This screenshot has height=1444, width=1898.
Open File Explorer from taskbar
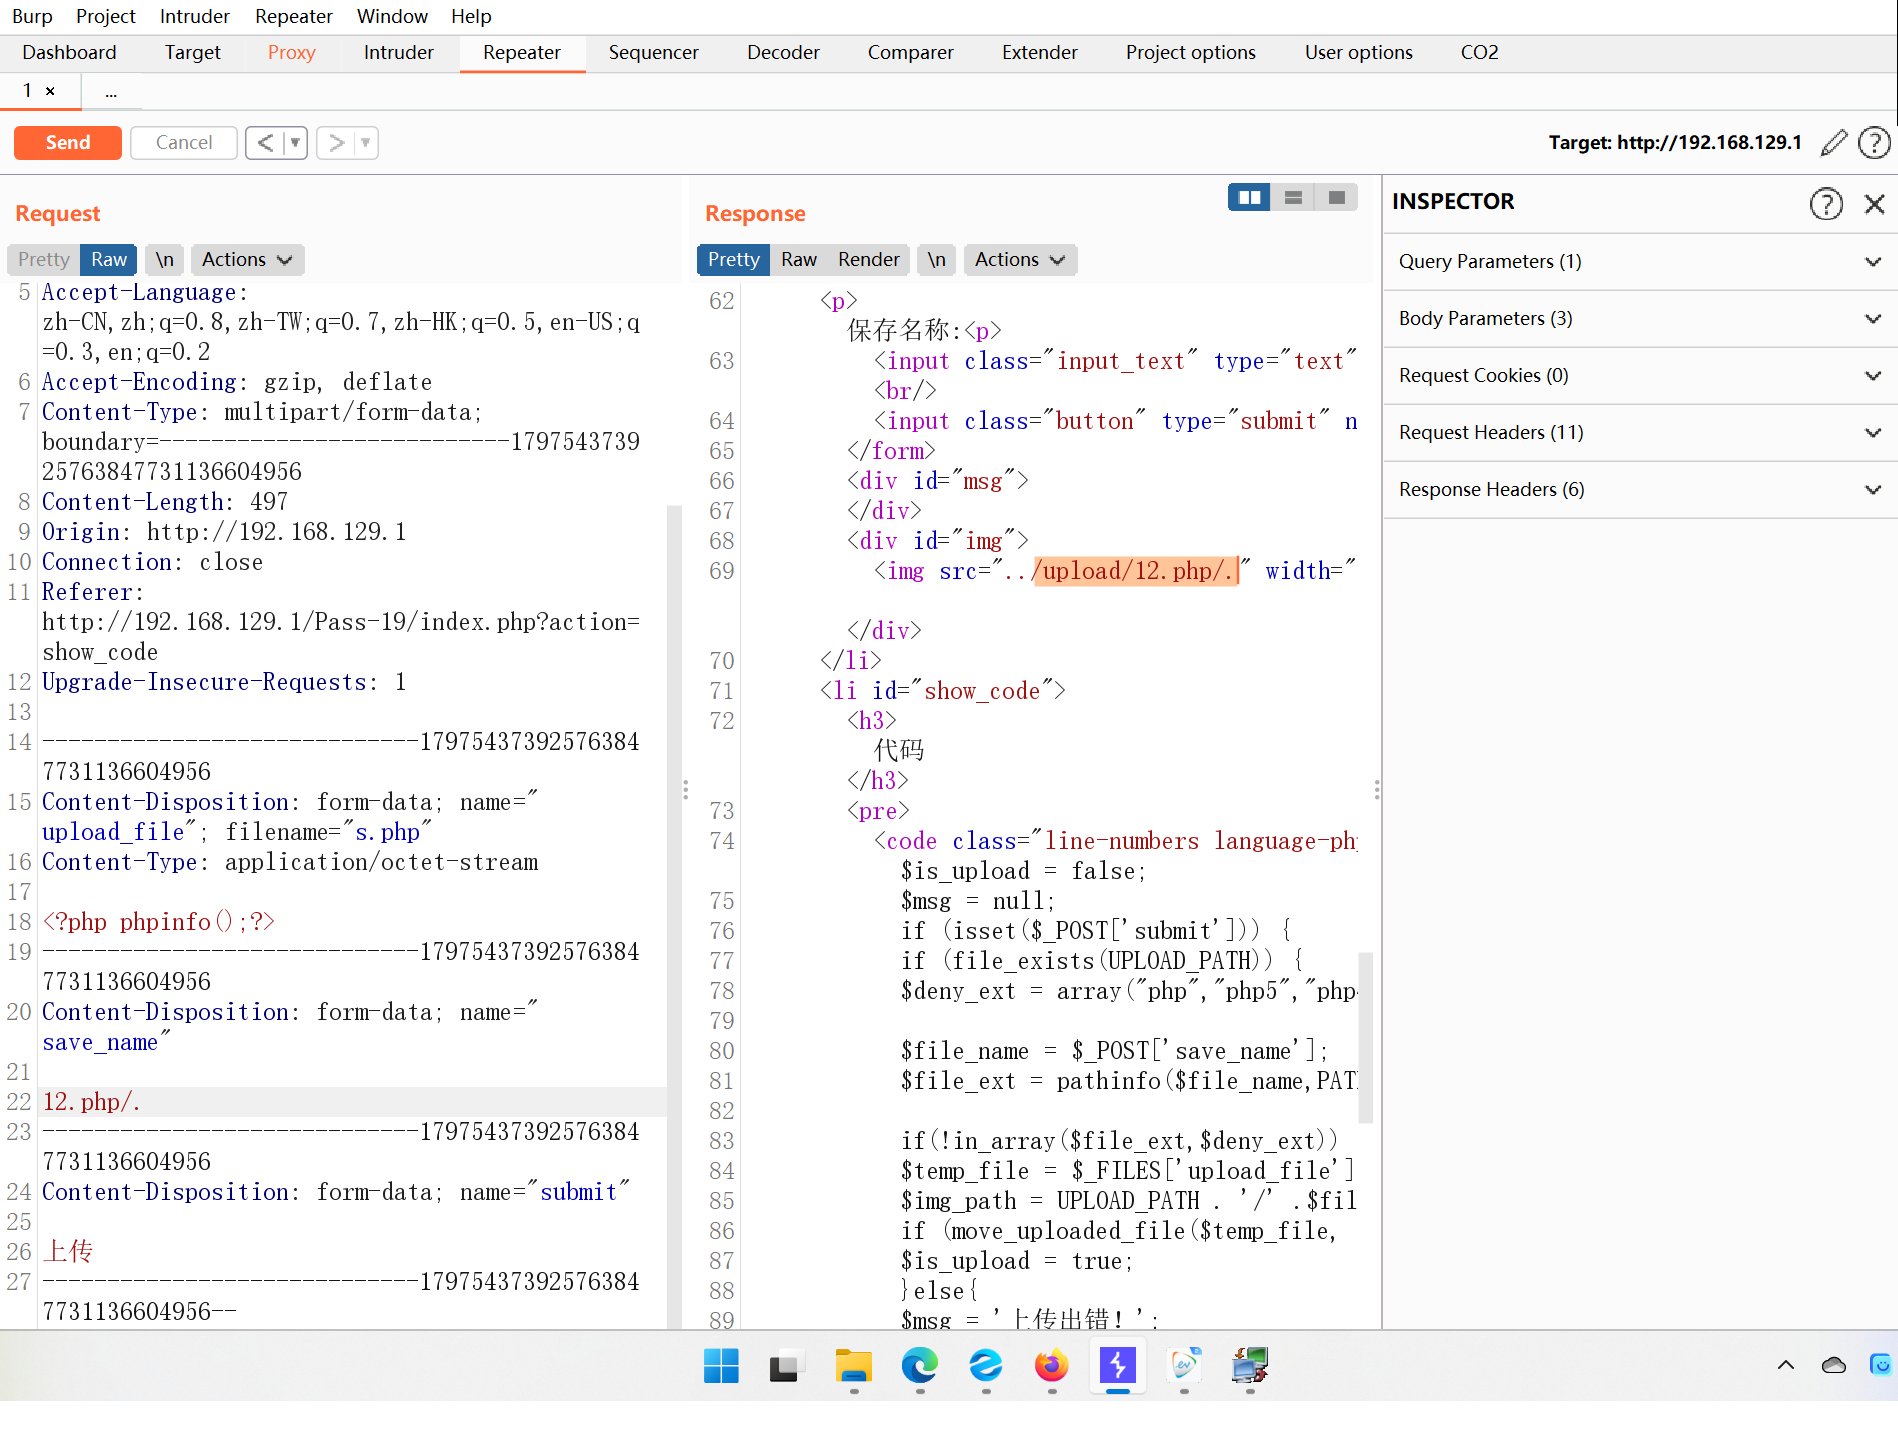853,1366
